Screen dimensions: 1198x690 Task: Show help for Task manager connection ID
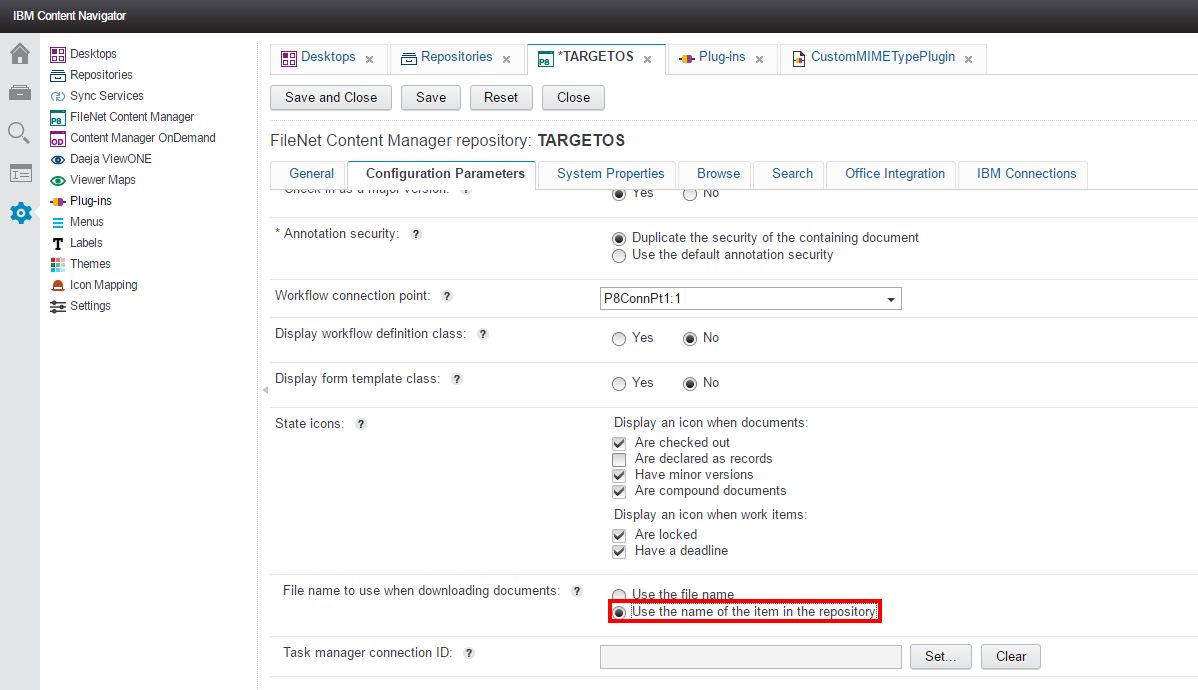pos(469,653)
